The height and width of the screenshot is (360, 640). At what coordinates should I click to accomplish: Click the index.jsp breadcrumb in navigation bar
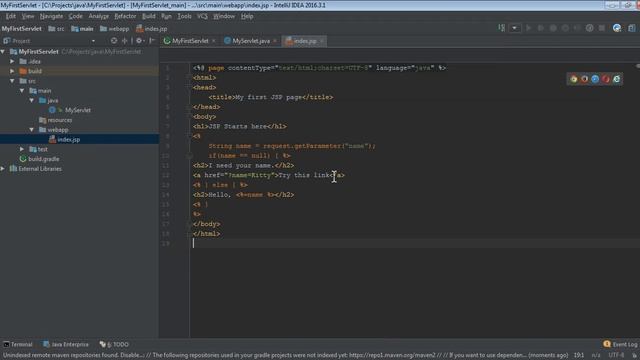(x=151, y=29)
